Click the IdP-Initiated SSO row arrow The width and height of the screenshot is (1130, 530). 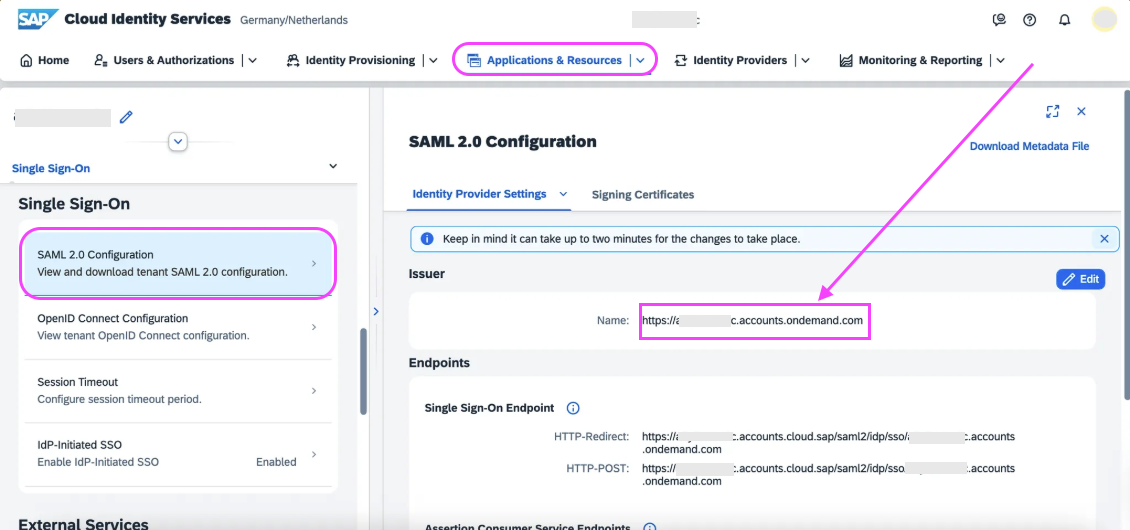pos(313,454)
